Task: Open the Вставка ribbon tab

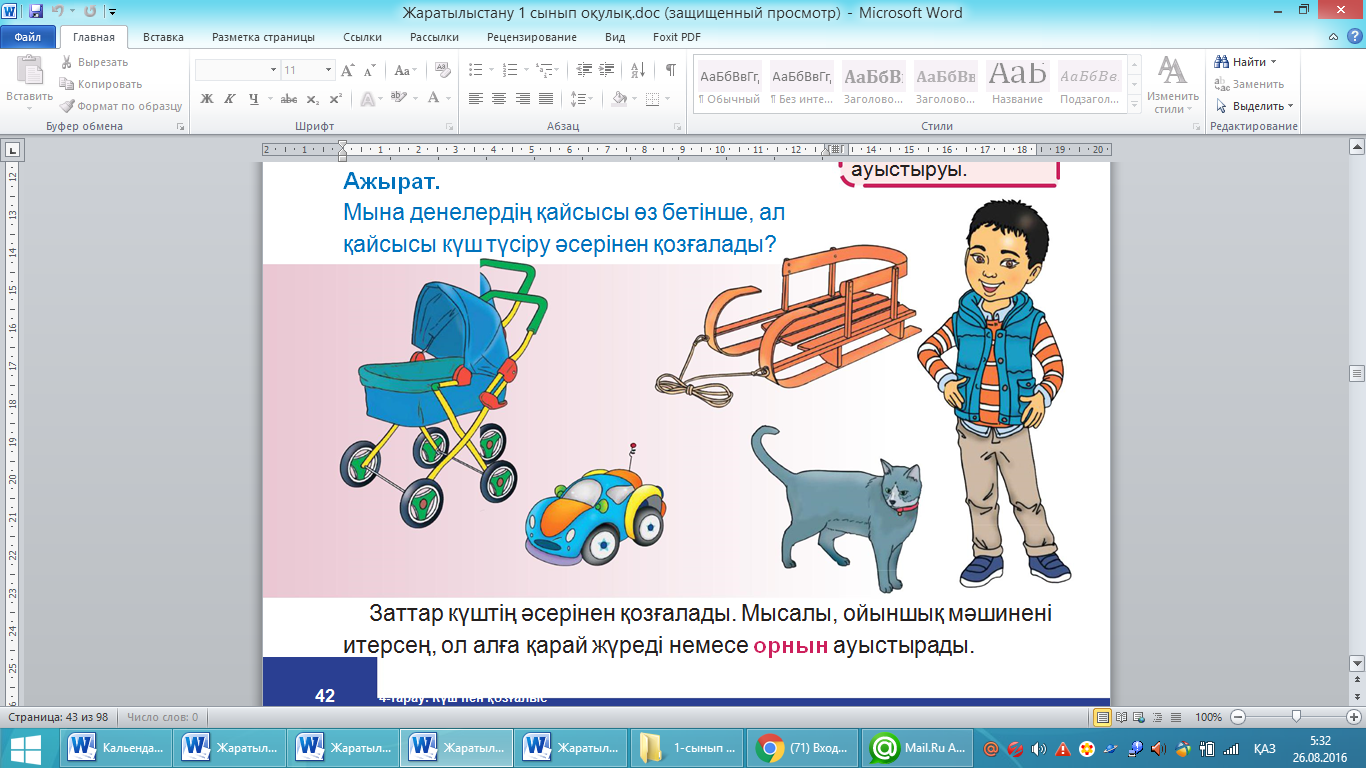Action: [163, 37]
